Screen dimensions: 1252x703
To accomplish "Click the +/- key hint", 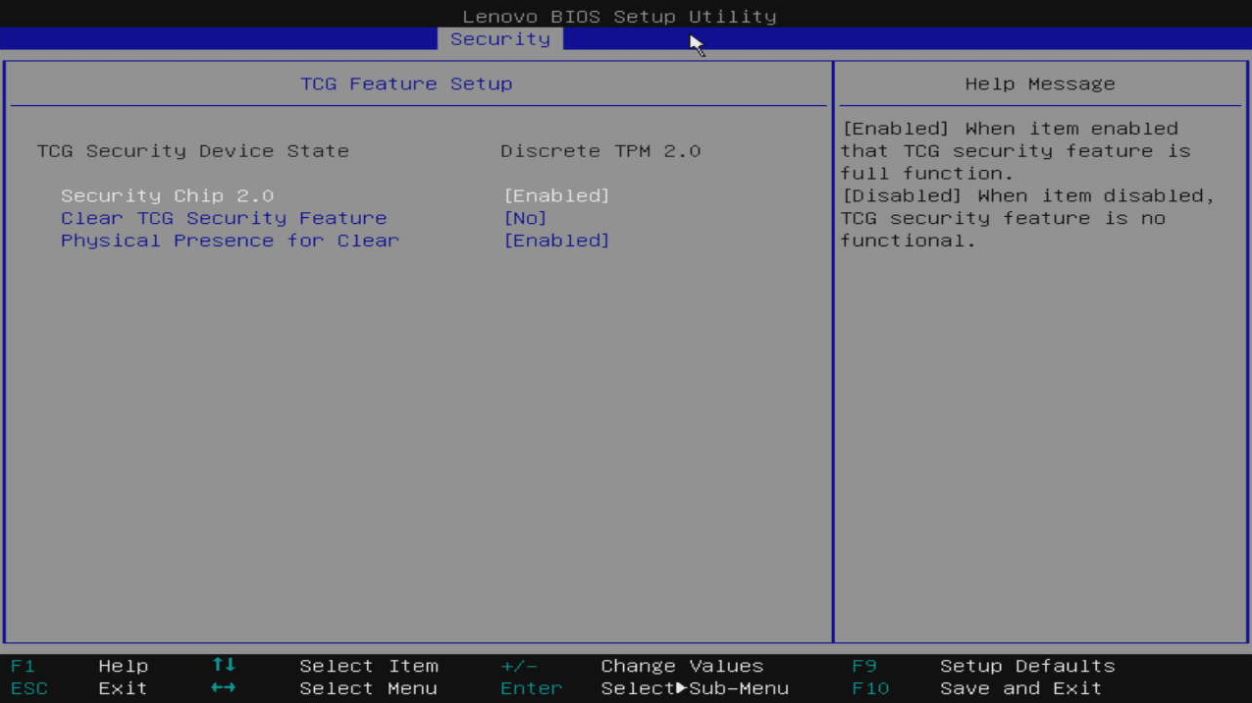I will (x=519, y=666).
